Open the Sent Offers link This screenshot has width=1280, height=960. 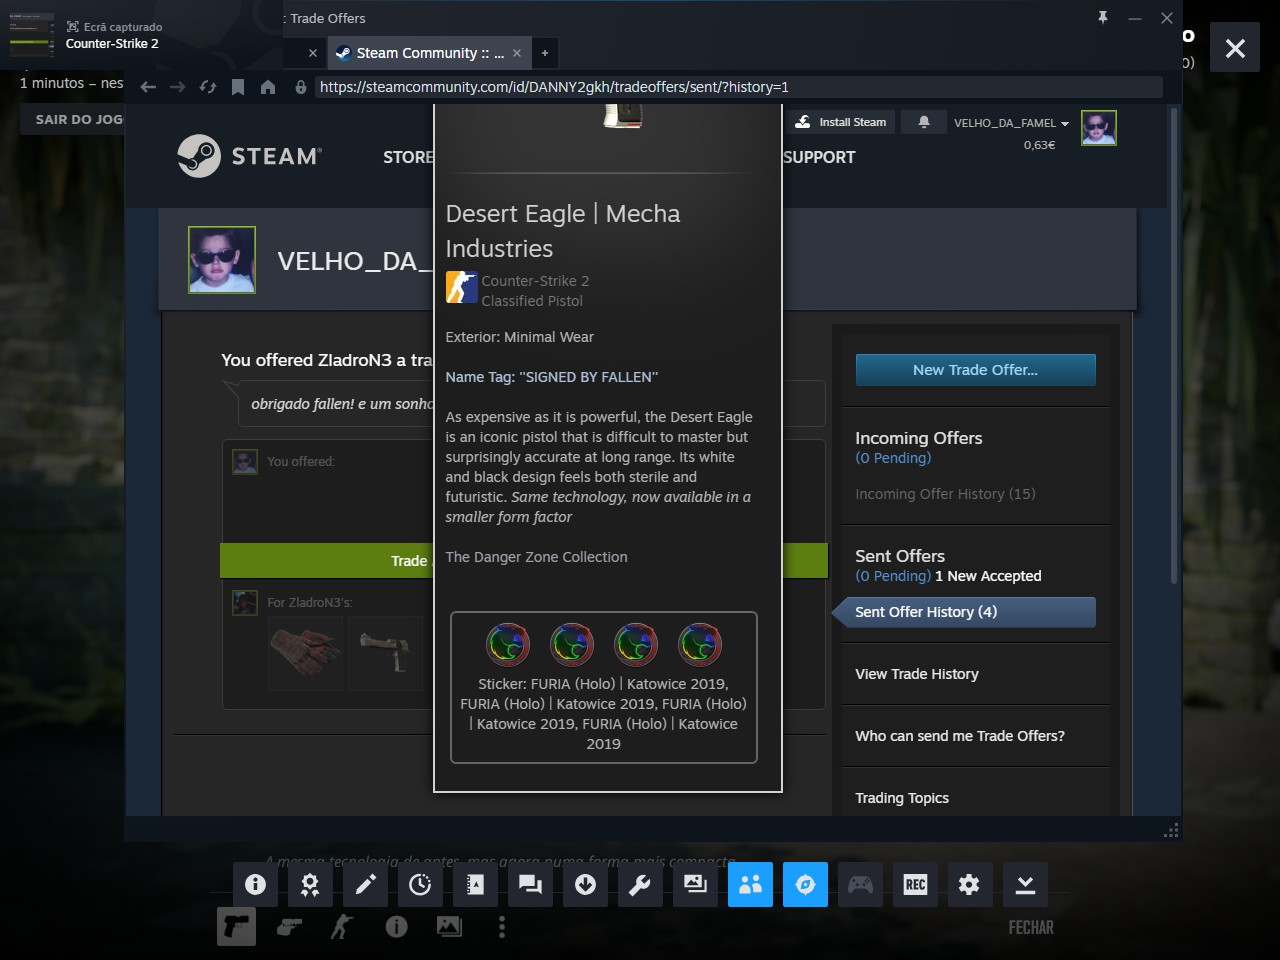[900, 556]
